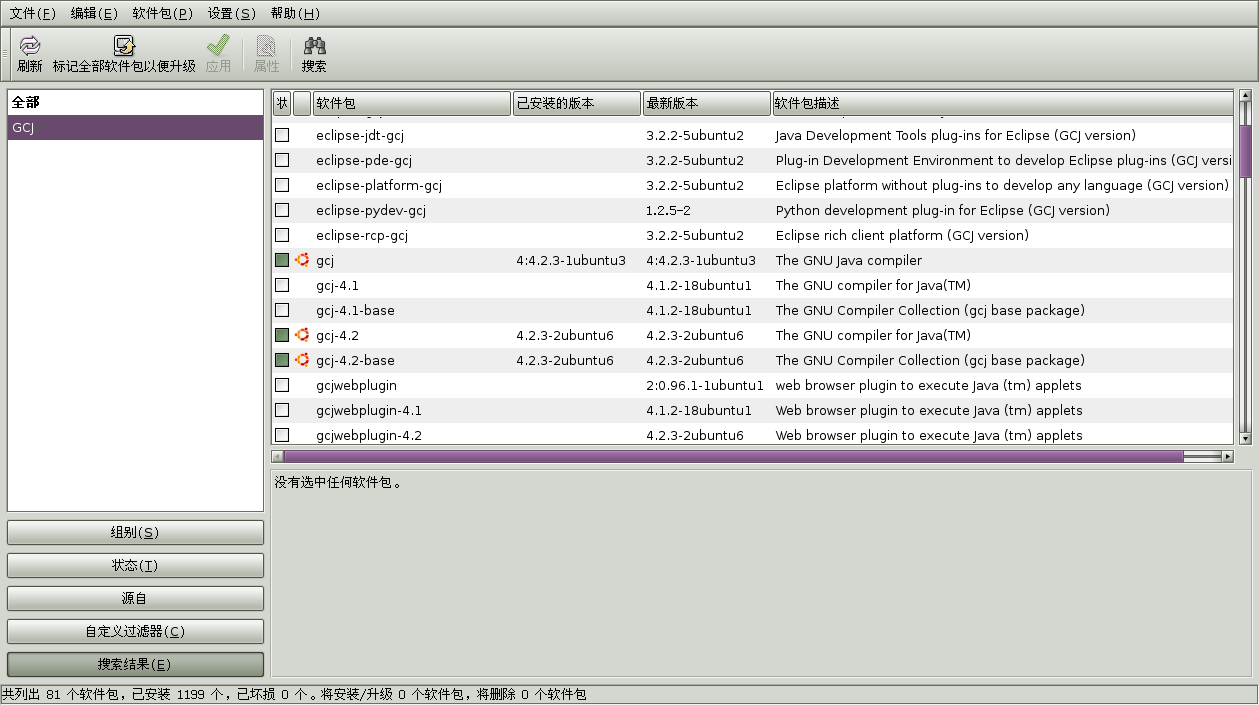1259x705 pixels.
Task: Select 全部 in the filter list
Action: tap(135, 103)
